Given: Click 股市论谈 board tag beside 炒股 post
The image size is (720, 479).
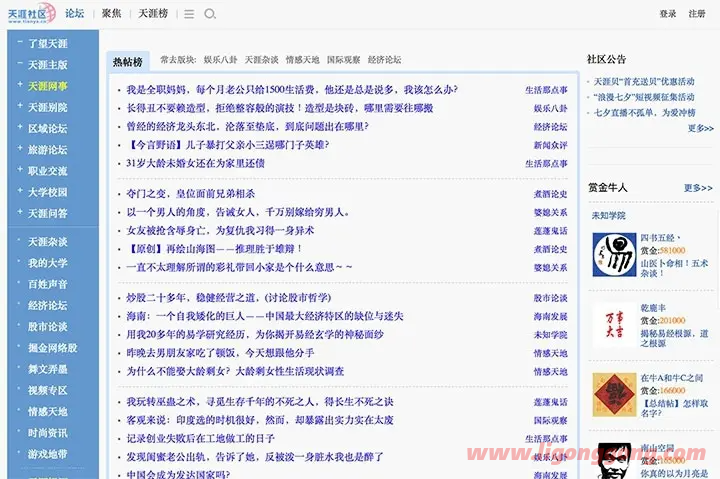Looking at the screenshot, I should coord(551,298).
